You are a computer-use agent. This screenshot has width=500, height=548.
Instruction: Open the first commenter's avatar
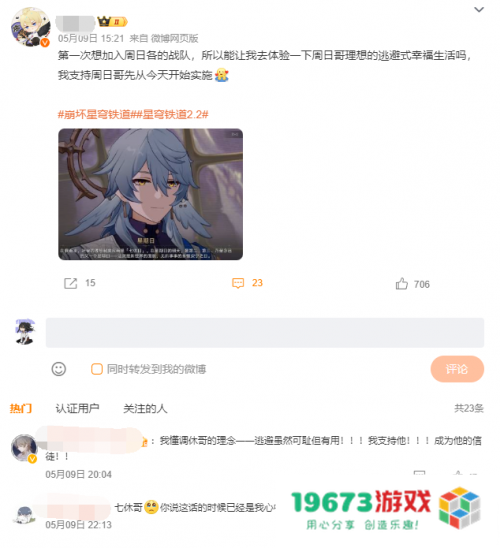(24, 448)
